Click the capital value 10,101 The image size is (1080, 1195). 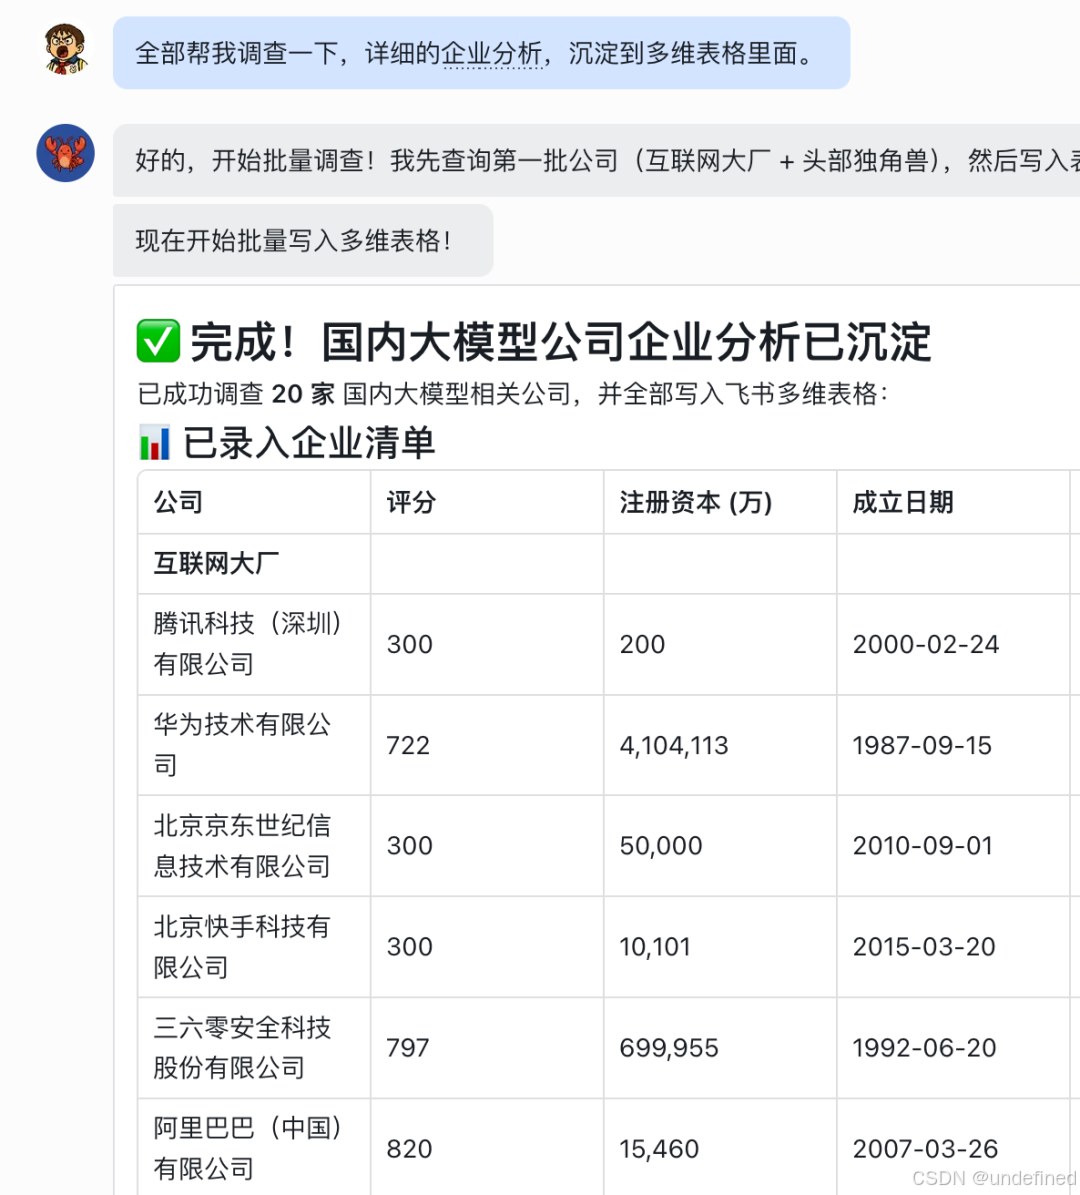[x=655, y=947]
